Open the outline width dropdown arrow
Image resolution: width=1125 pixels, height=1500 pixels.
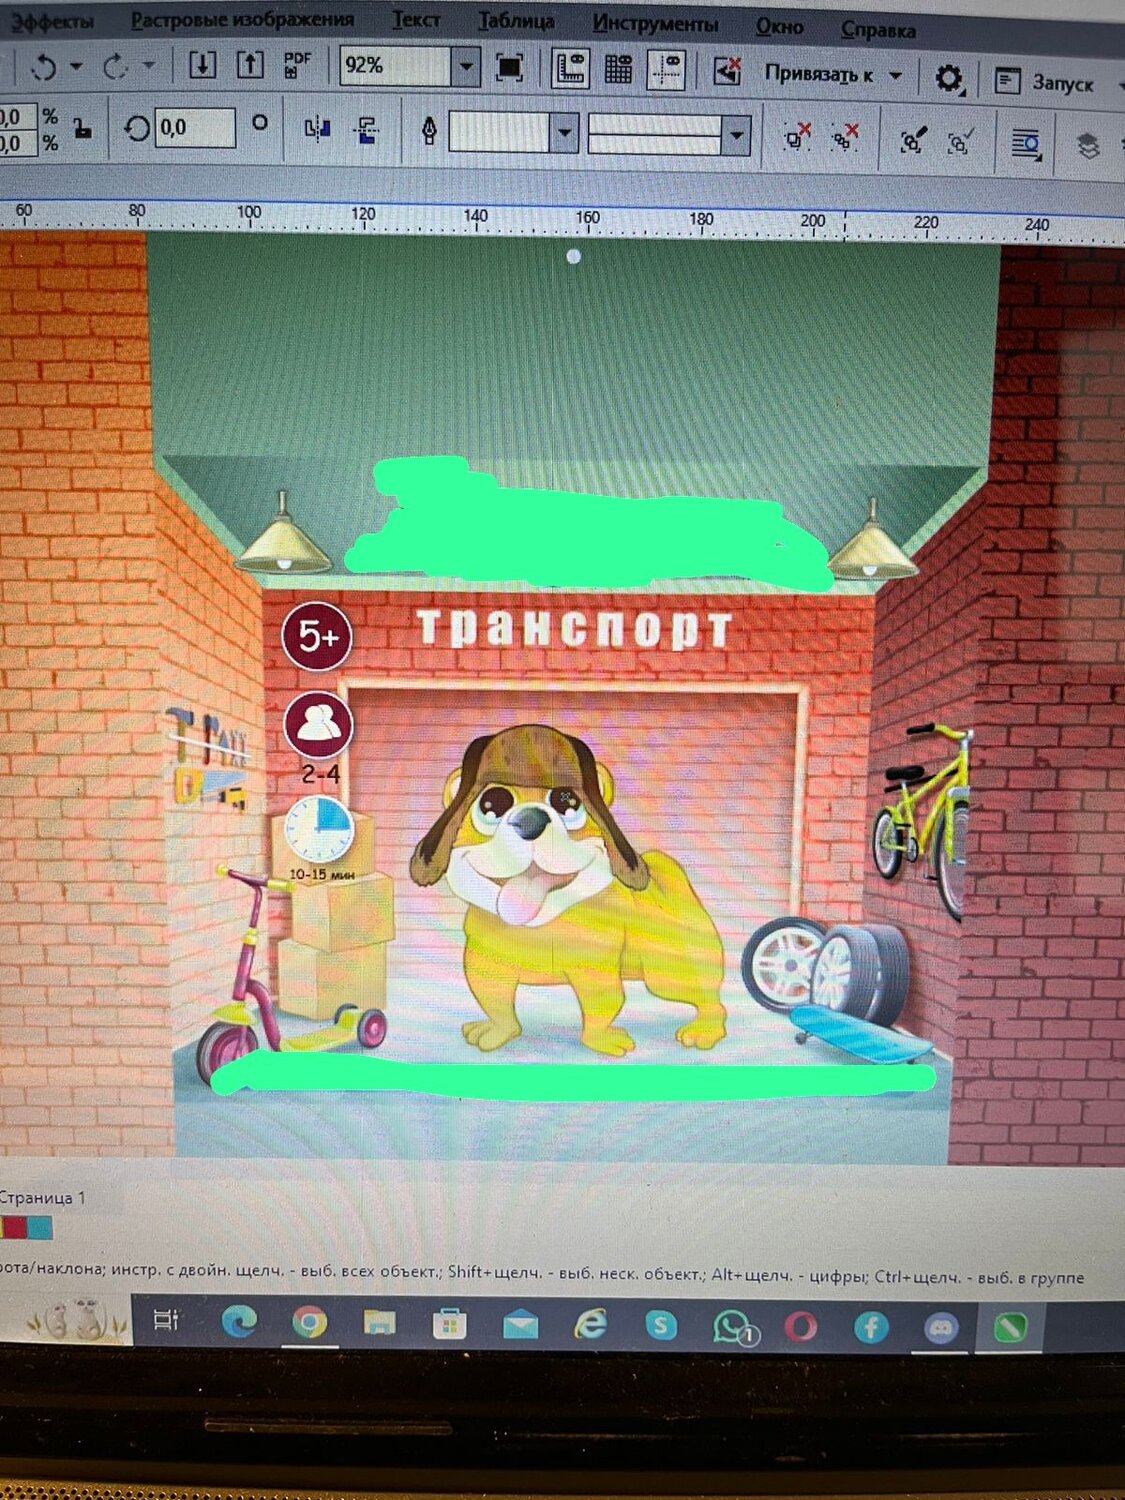pos(565,133)
